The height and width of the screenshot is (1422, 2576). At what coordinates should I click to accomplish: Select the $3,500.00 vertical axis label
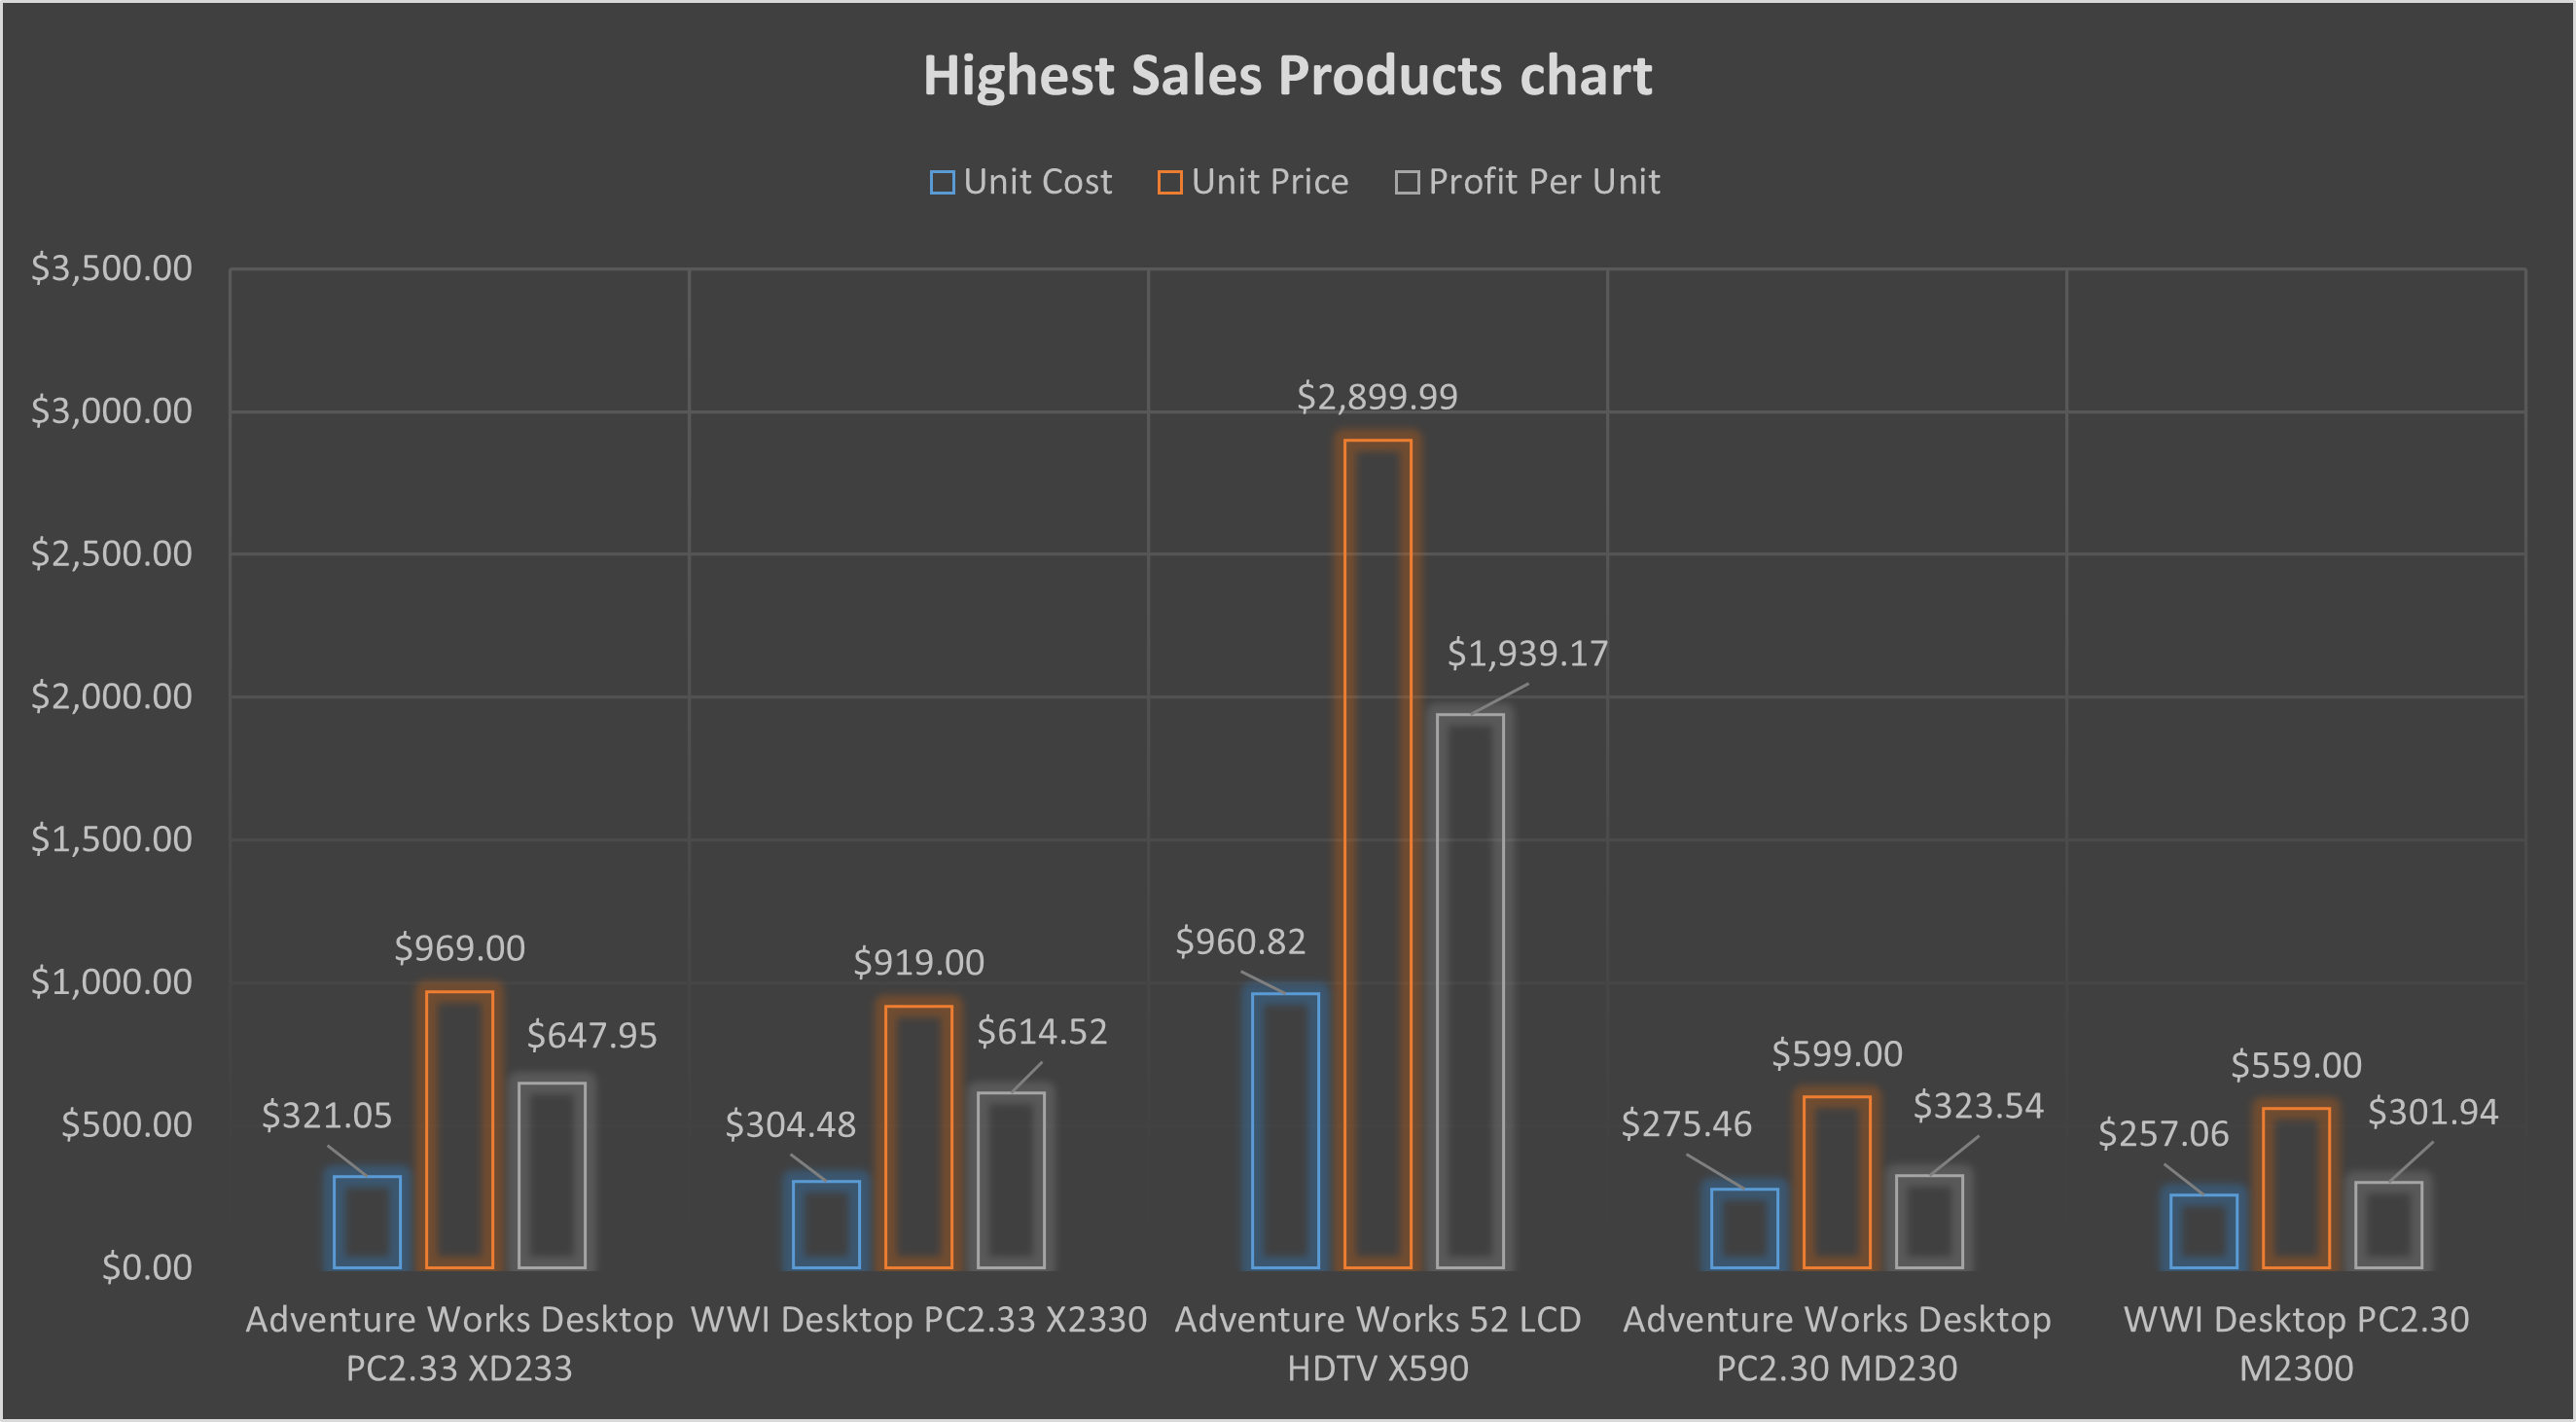pyautogui.click(x=111, y=268)
